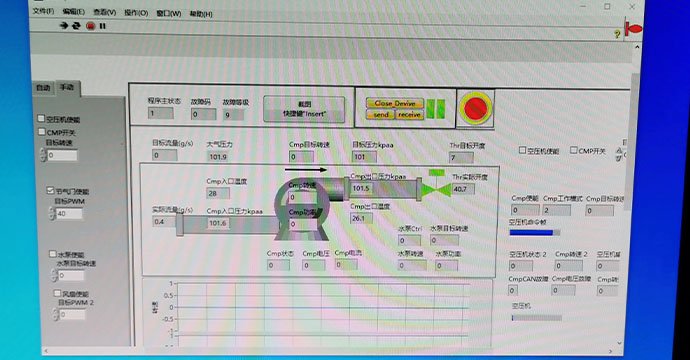Open the 窗口(W) menu

click(169, 13)
